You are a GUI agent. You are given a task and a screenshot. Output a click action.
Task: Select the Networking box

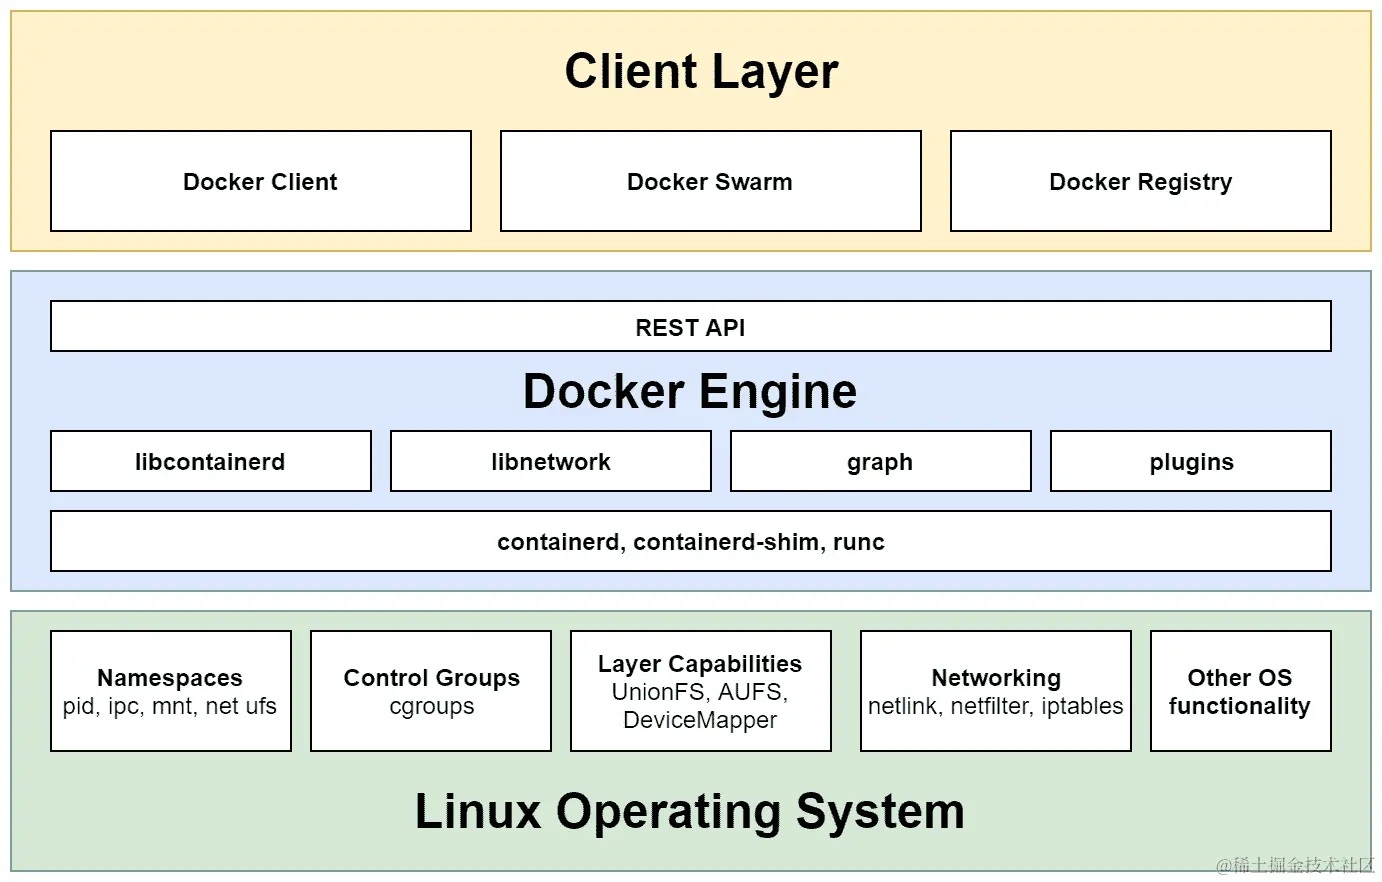(996, 691)
